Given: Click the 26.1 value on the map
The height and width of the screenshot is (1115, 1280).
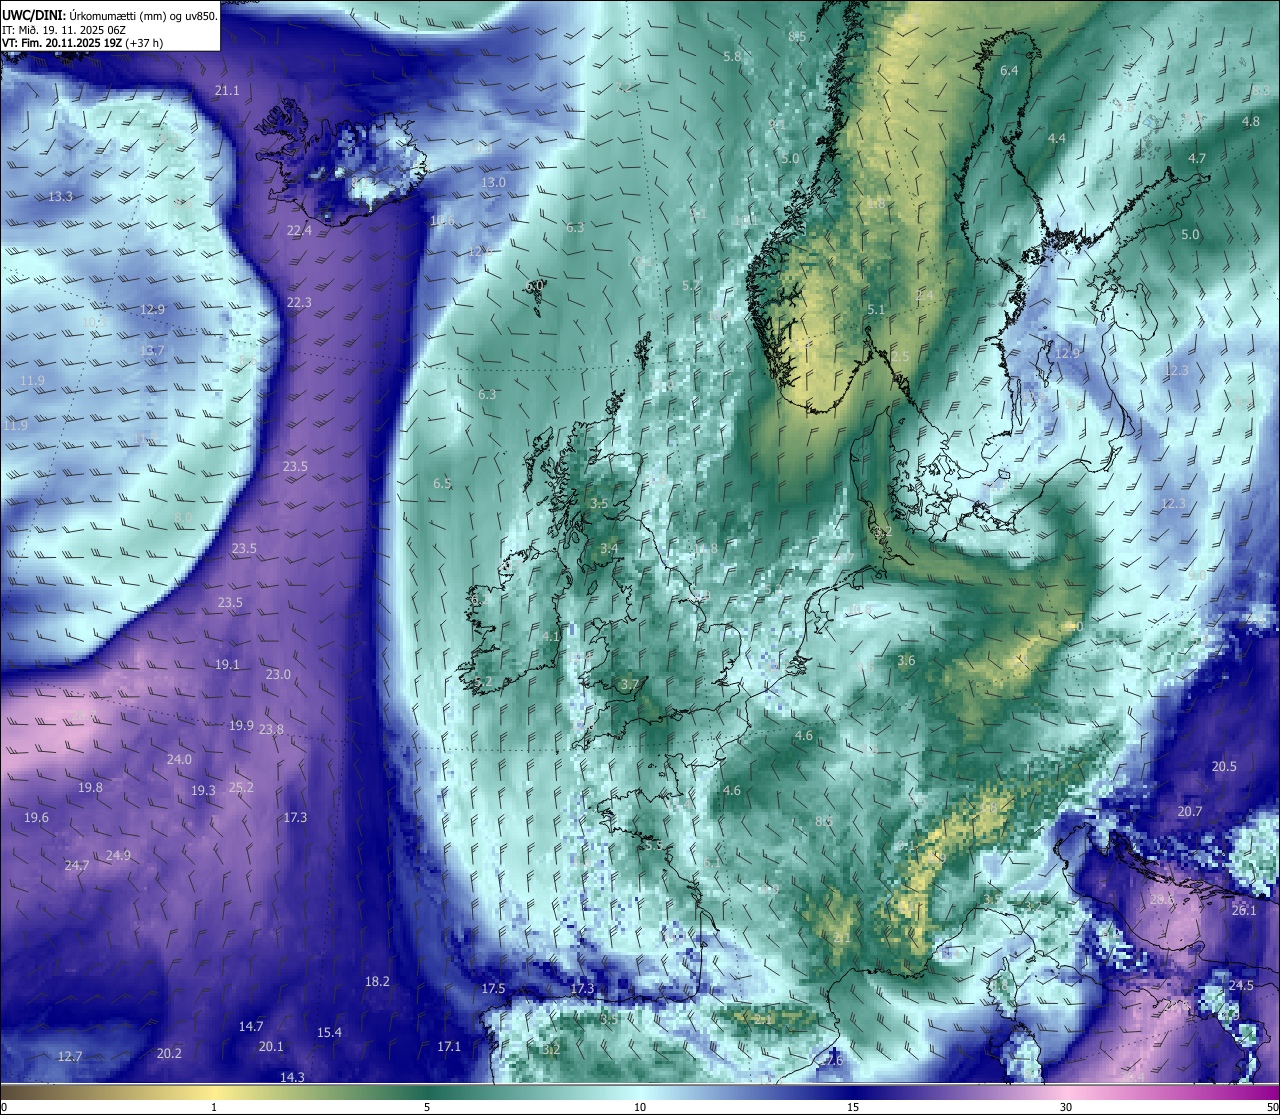Looking at the screenshot, I should (x=1244, y=911).
